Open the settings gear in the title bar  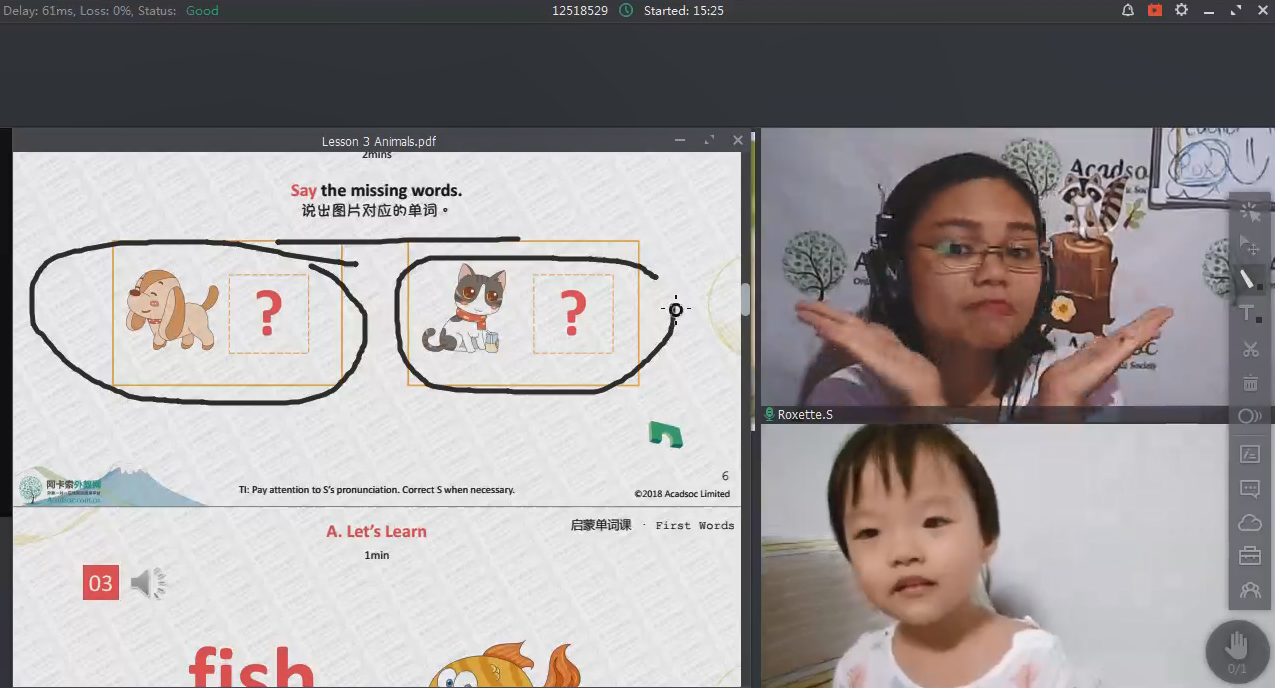tap(1181, 10)
